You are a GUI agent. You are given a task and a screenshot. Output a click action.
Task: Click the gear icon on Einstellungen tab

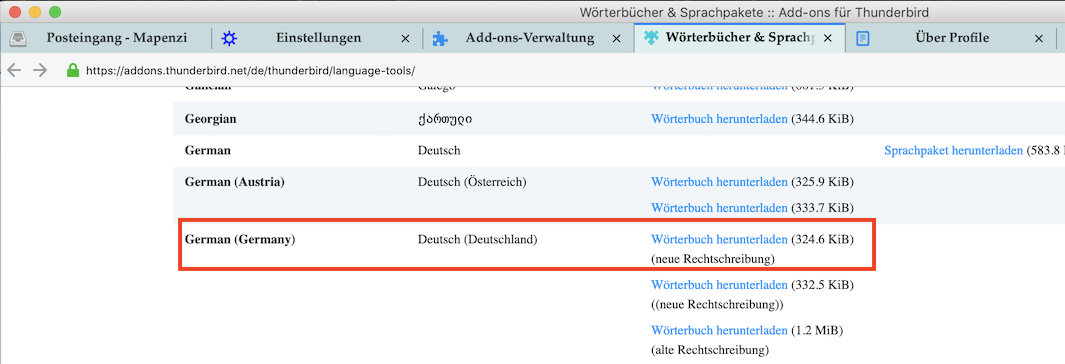coord(230,39)
